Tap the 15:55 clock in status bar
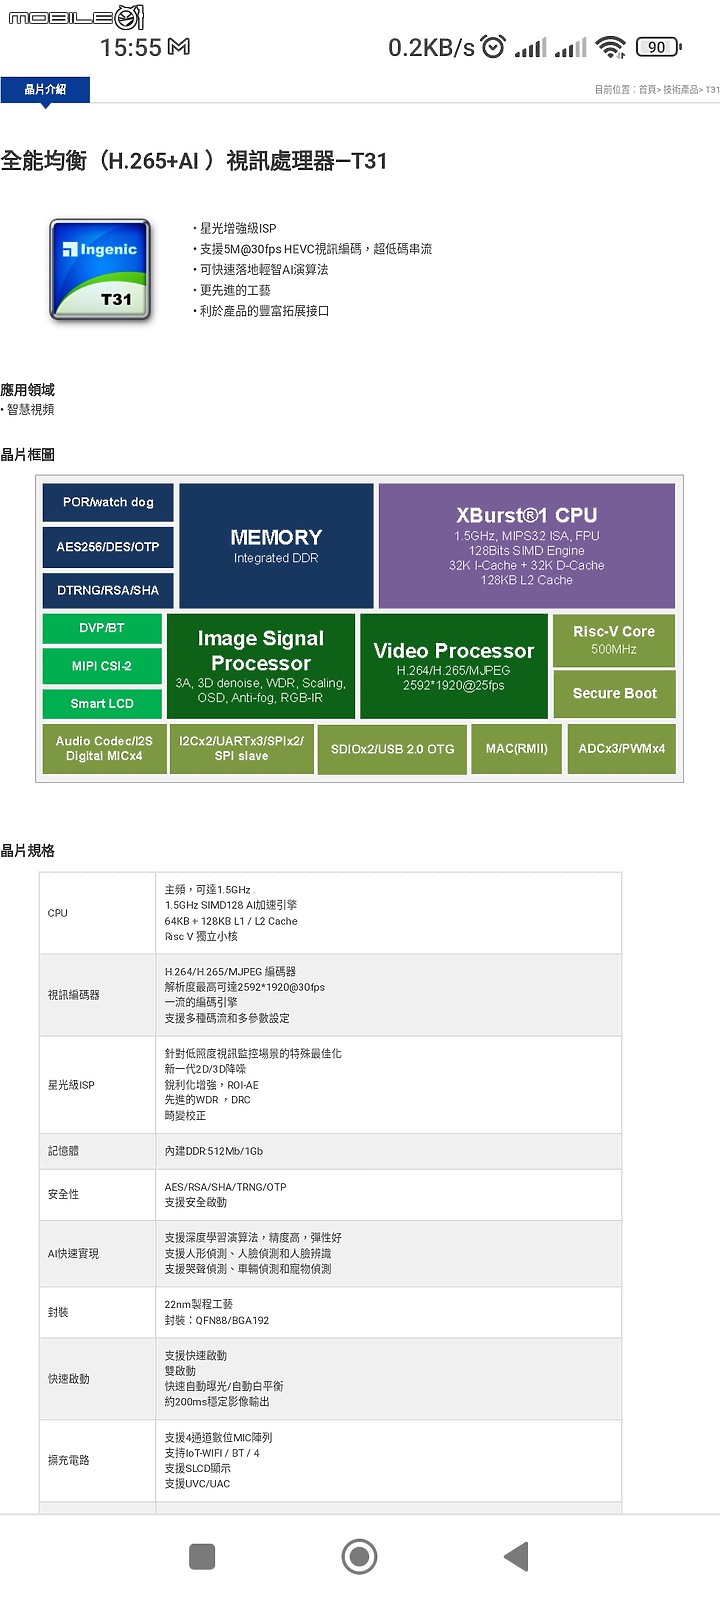 coord(130,47)
